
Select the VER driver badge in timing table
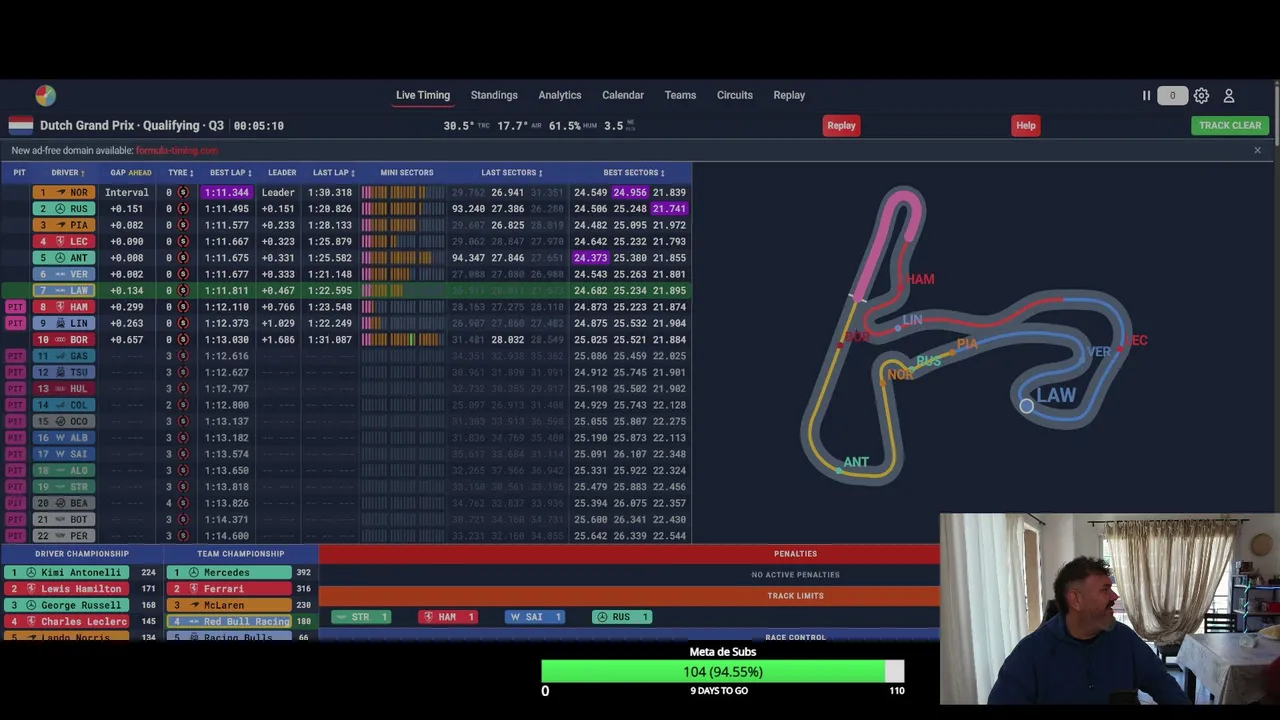64,274
